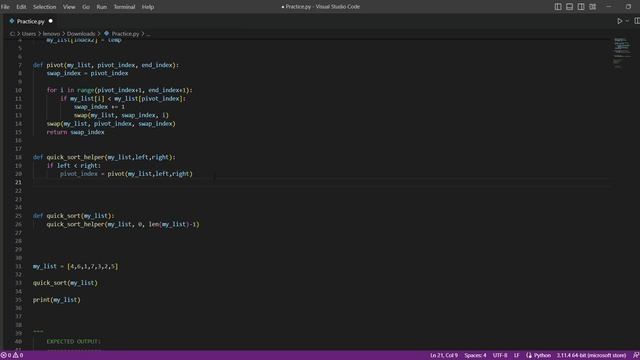Open the Selection menu
Image resolution: width=640 pixels, height=360 pixels.
(44, 7)
